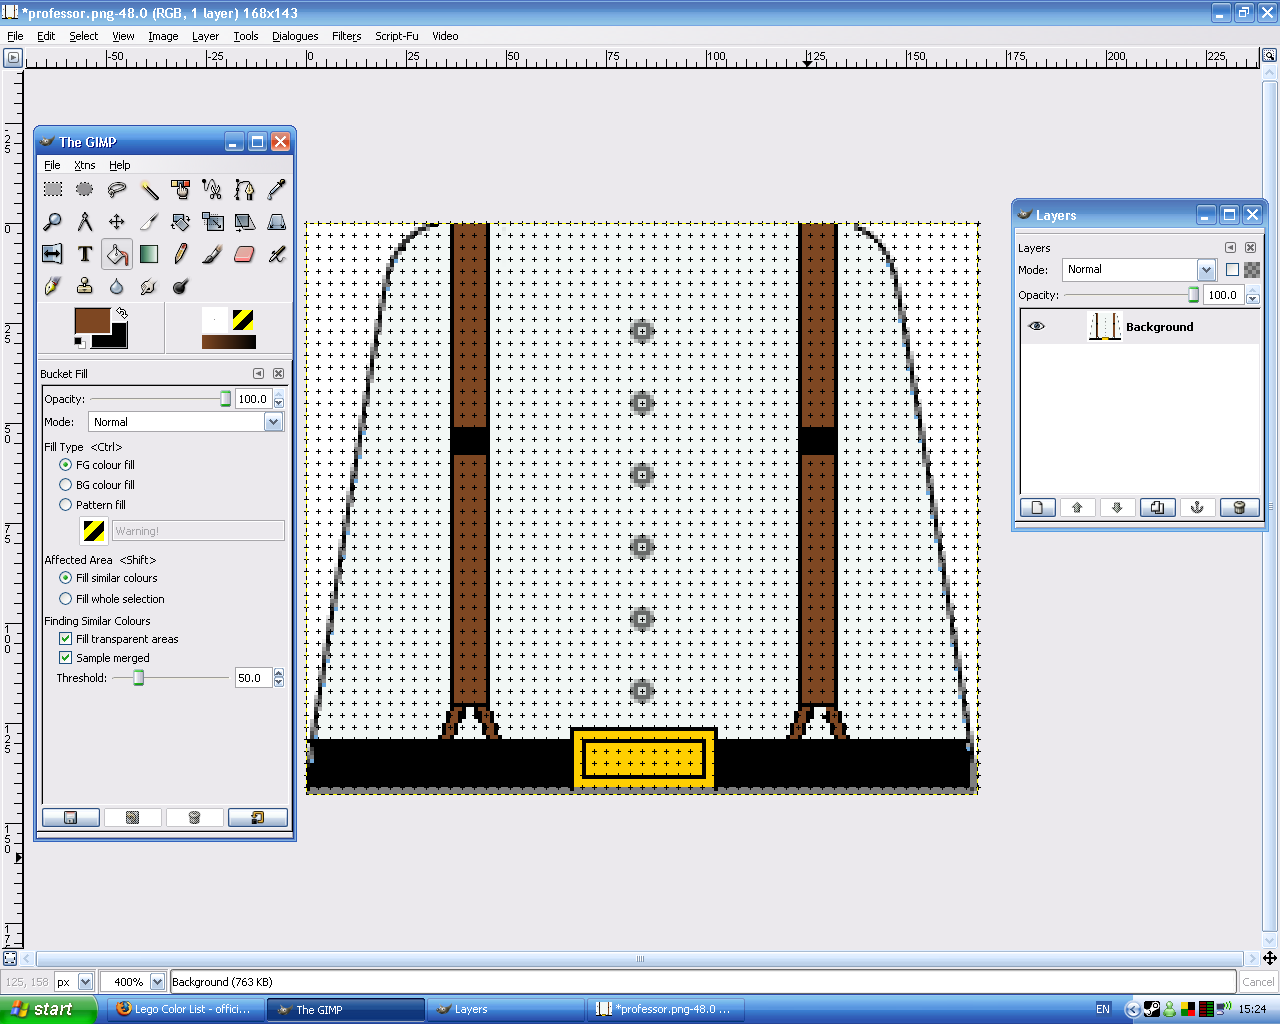Click the Windows start button
Image resolution: width=1280 pixels, height=1024 pixels.
click(47, 1009)
